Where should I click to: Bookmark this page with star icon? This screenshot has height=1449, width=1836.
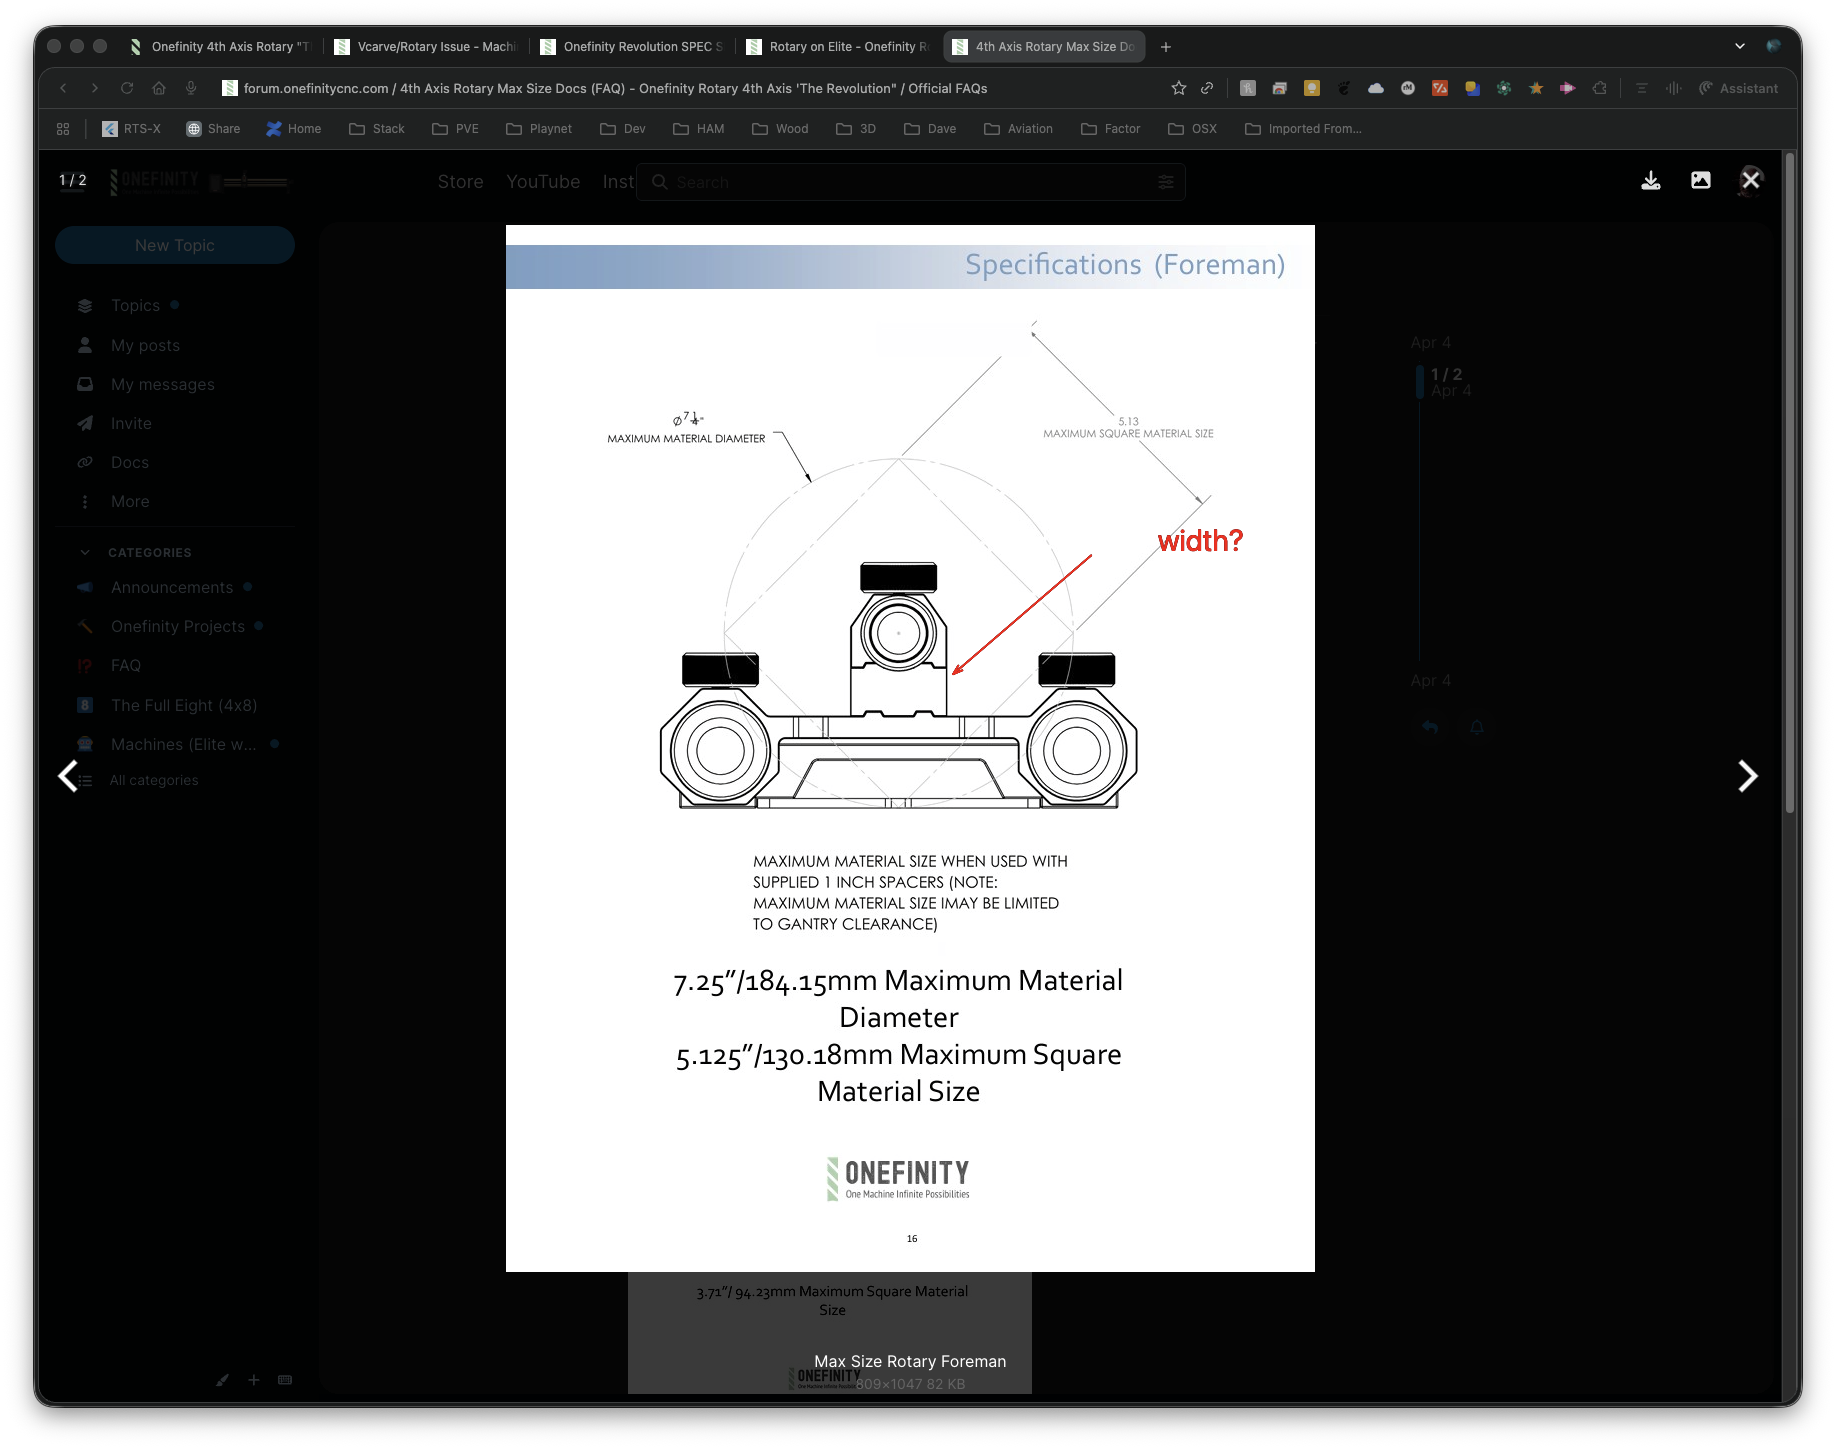point(1179,88)
